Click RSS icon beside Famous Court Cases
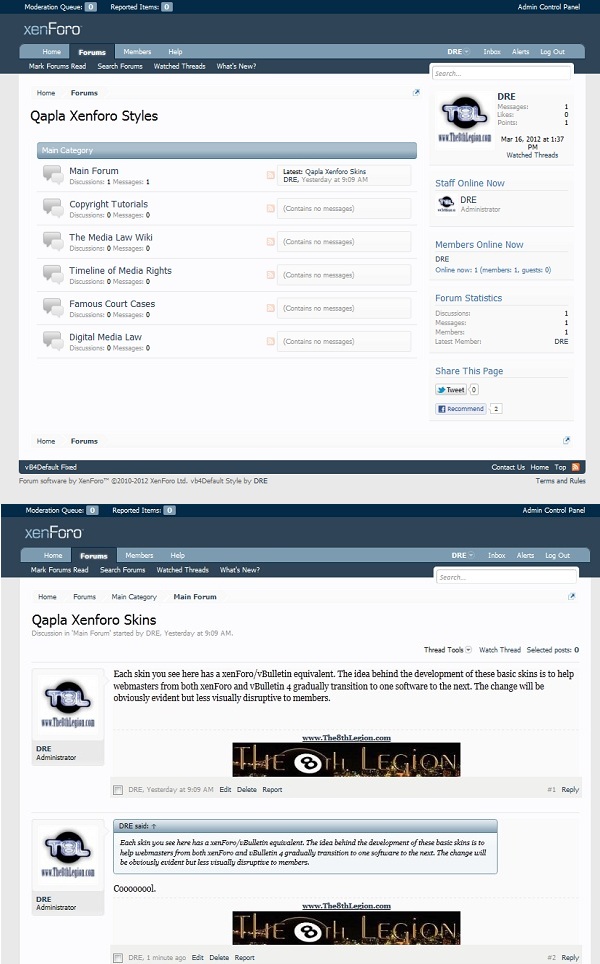 tap(270, 308)
